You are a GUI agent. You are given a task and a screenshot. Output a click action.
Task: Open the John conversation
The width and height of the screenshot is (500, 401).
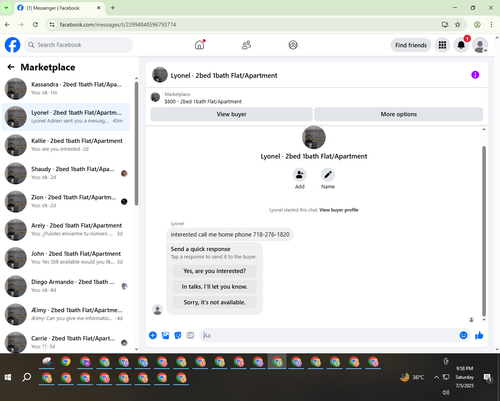(x=66, y=258)
